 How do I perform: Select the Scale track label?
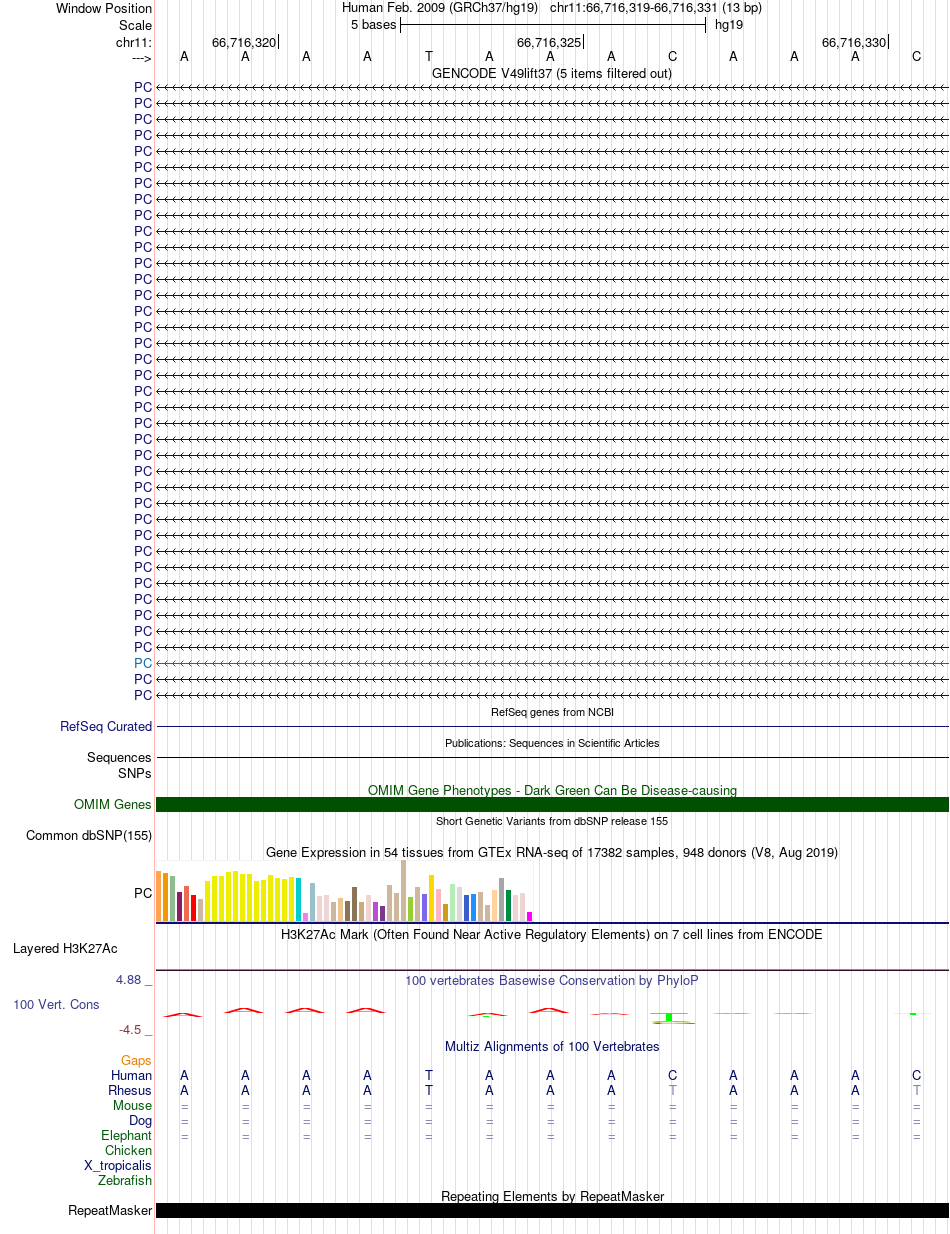pos(135,25)
